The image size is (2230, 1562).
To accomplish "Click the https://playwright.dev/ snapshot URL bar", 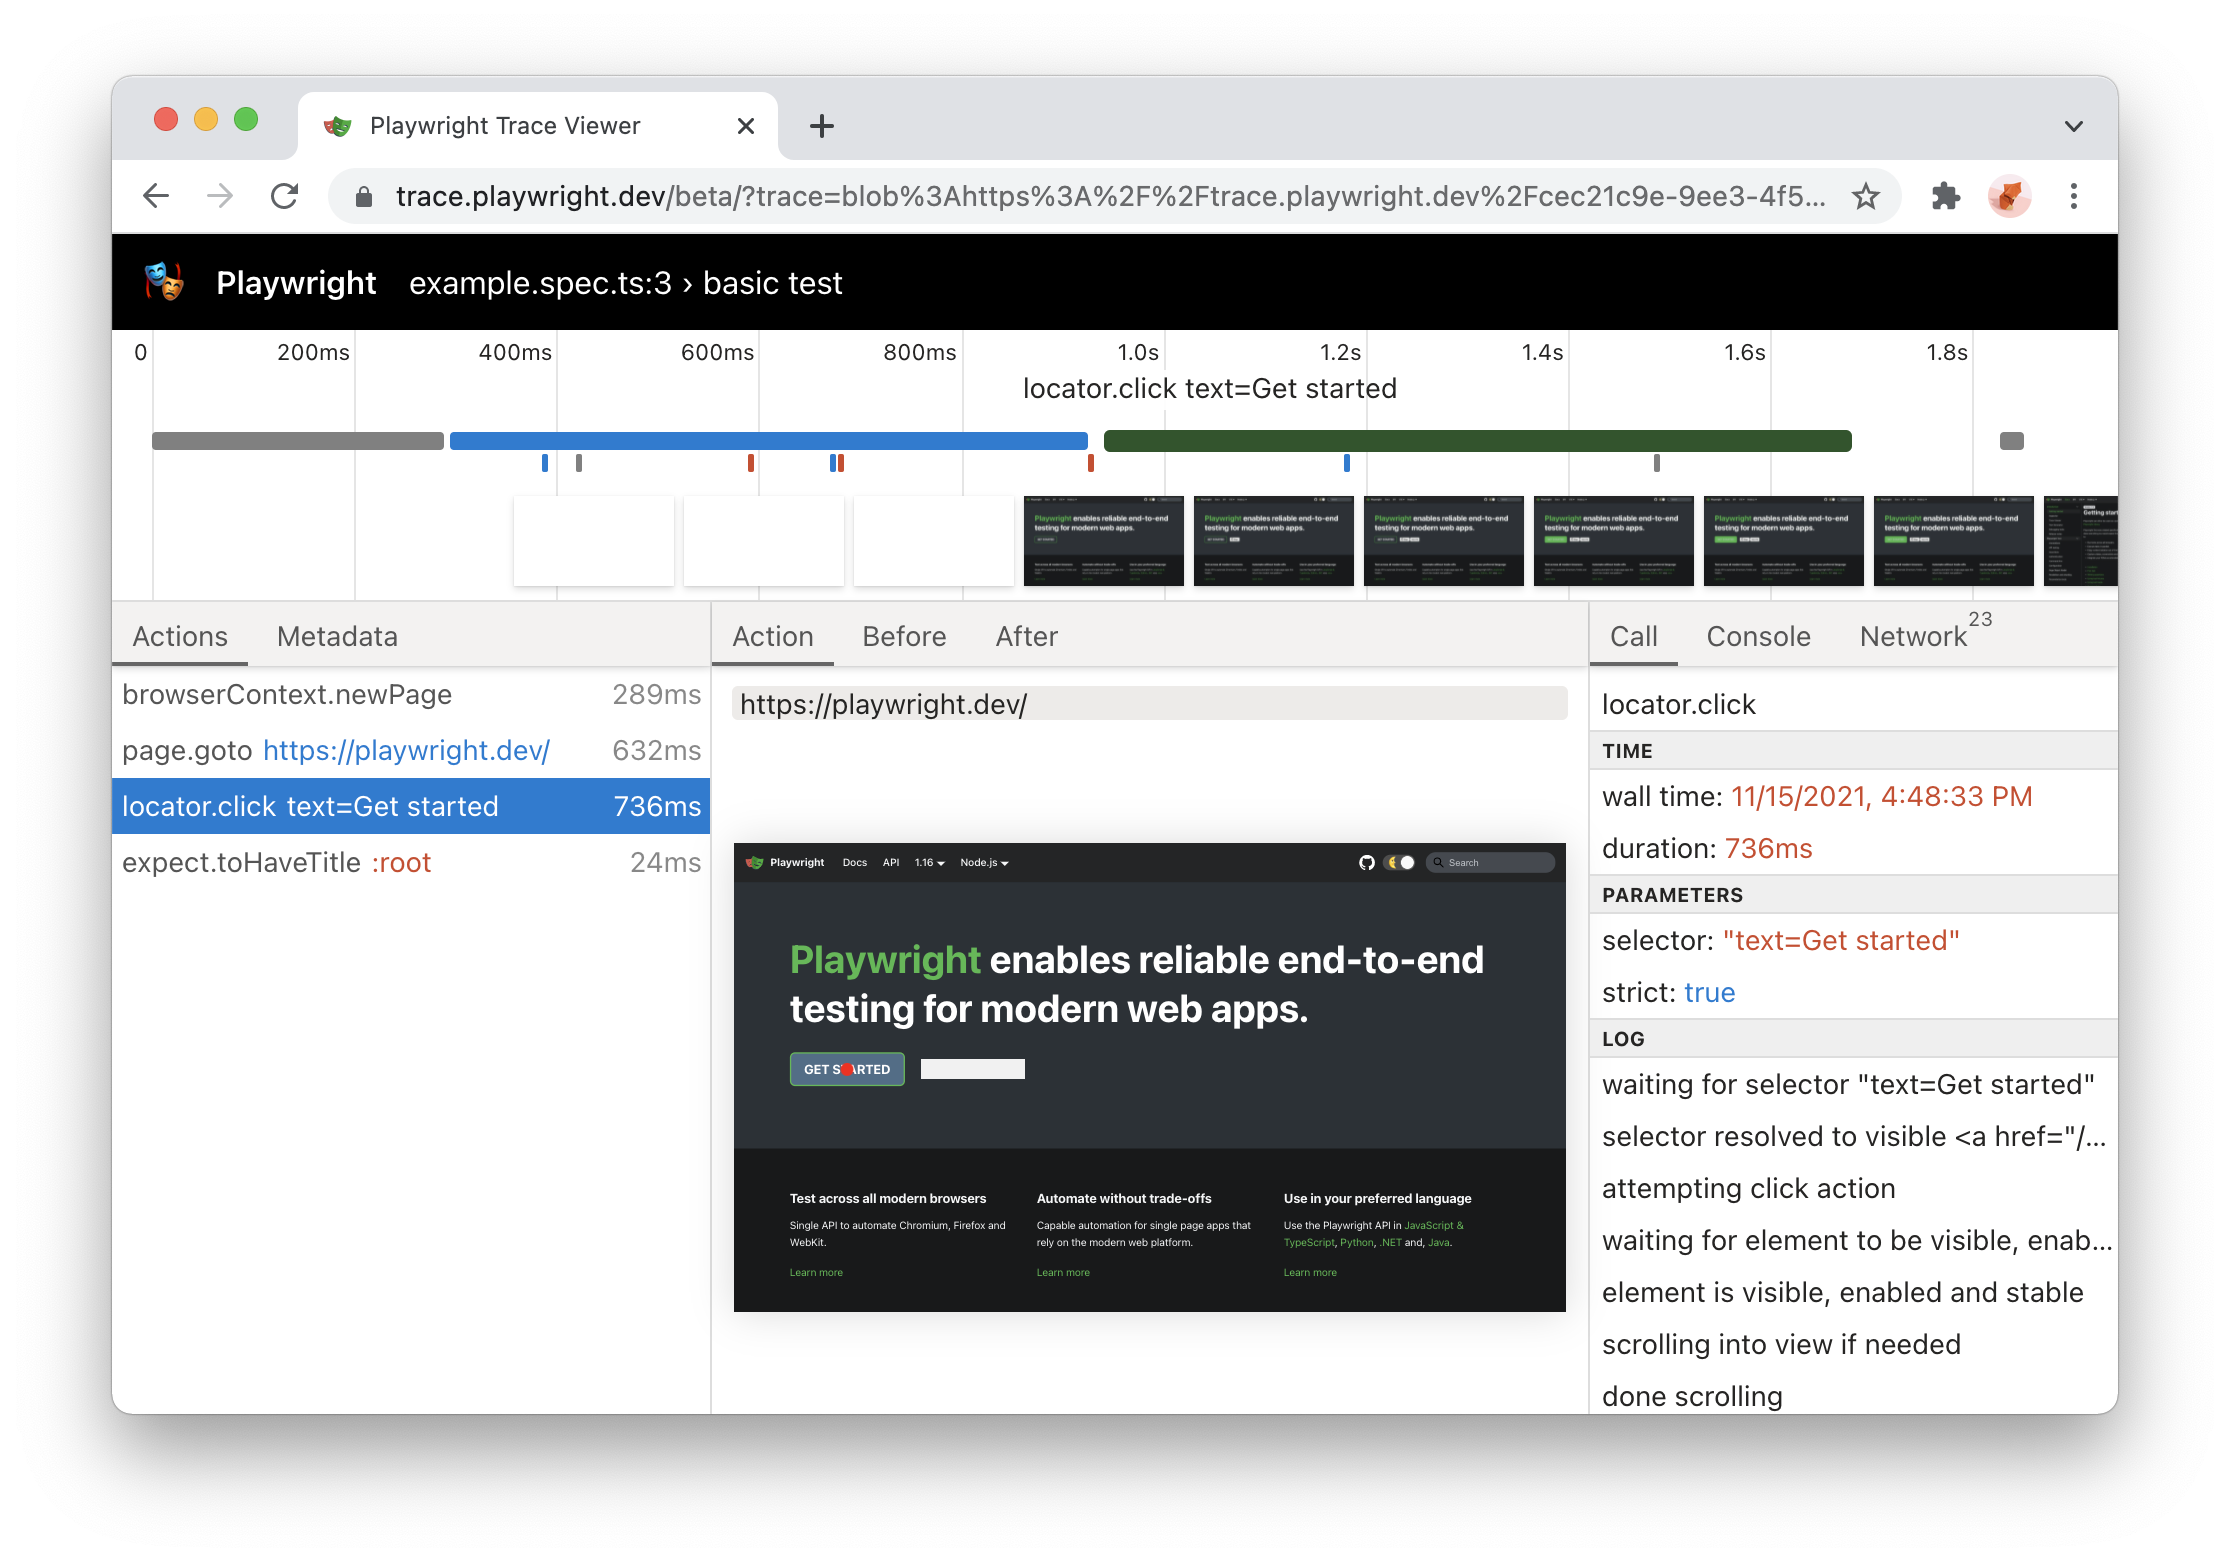I will click(x=1150, y=704).
